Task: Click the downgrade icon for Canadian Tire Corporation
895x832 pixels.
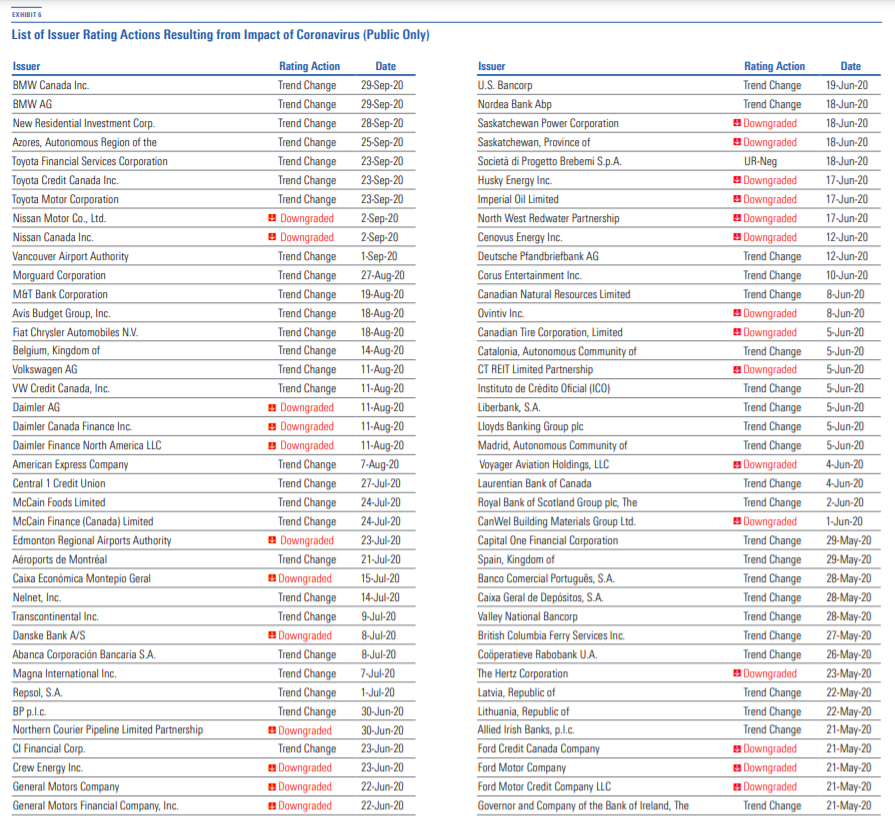Action: (737, 332)
